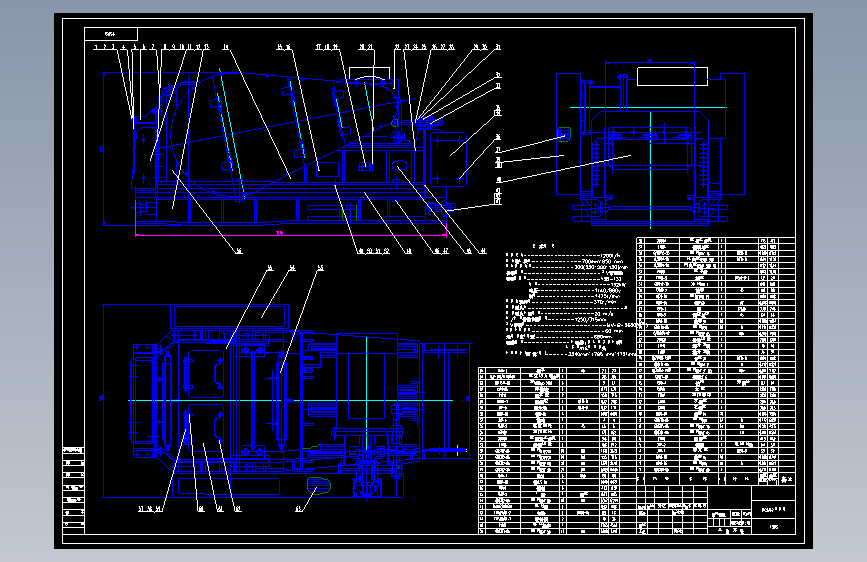Select part balloon label 48

click(409, 251)
